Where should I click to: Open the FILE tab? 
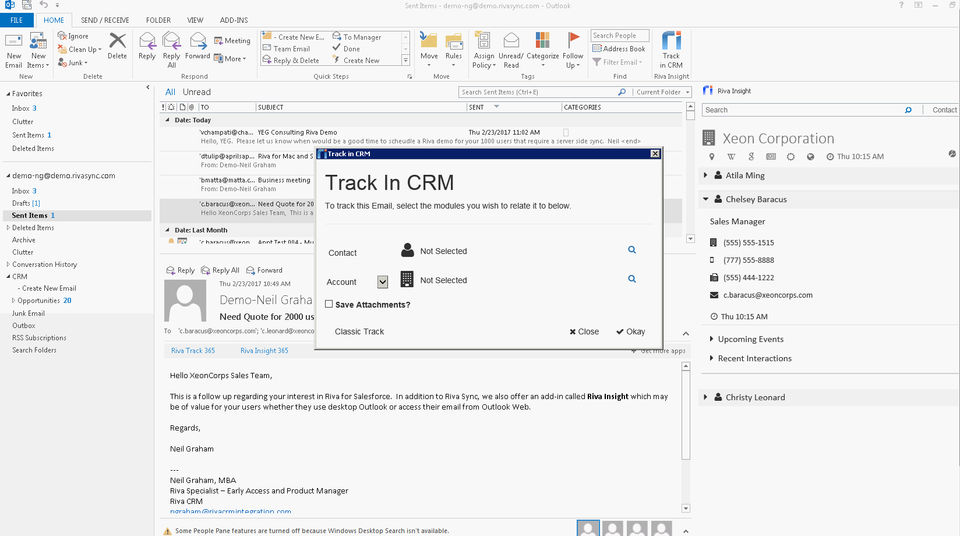(17, 20)
